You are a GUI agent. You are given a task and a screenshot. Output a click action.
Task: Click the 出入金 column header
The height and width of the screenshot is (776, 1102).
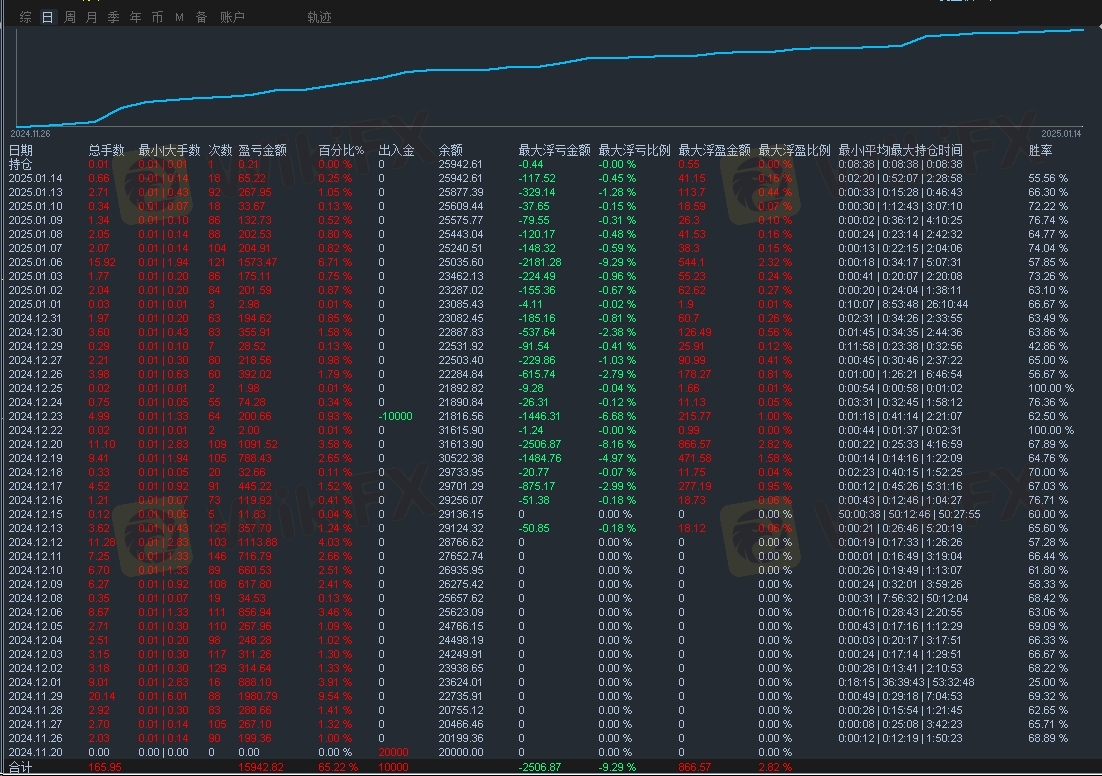[x=396, y=150]
